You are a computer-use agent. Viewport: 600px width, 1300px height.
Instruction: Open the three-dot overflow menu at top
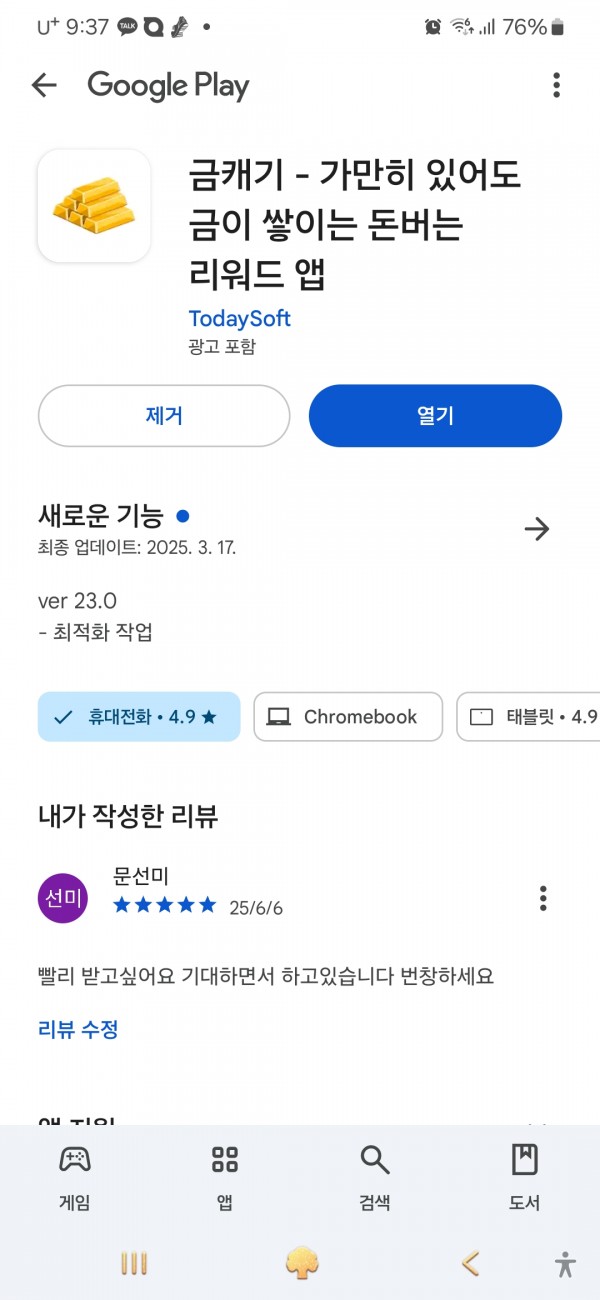(x=556, y=86)
